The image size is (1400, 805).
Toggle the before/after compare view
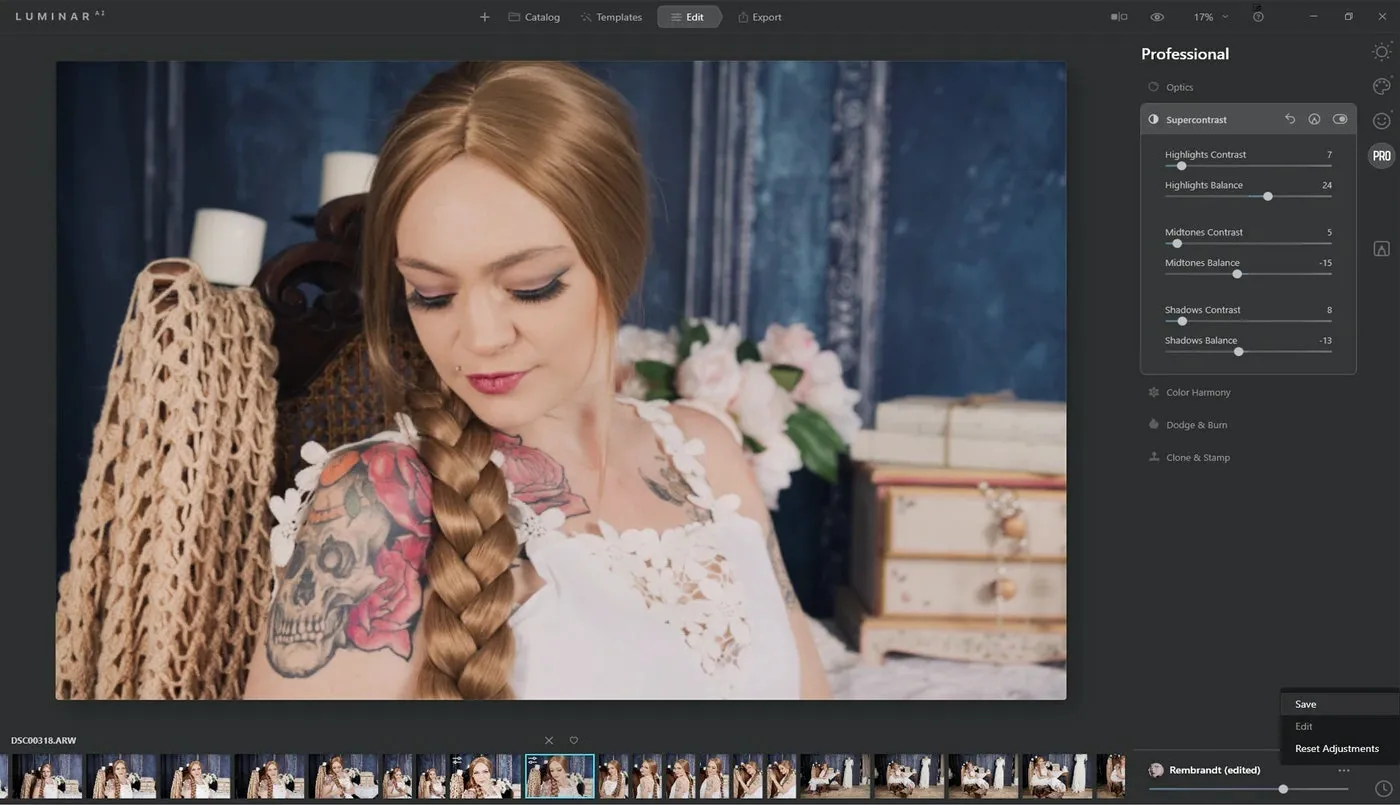1119,17
